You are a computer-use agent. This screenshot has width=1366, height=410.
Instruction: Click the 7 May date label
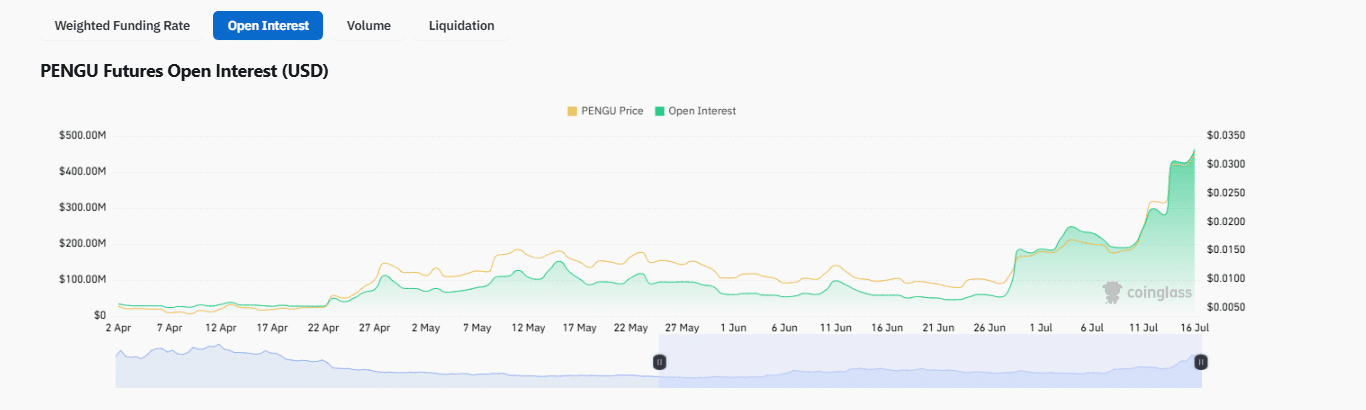click(476, 328)
